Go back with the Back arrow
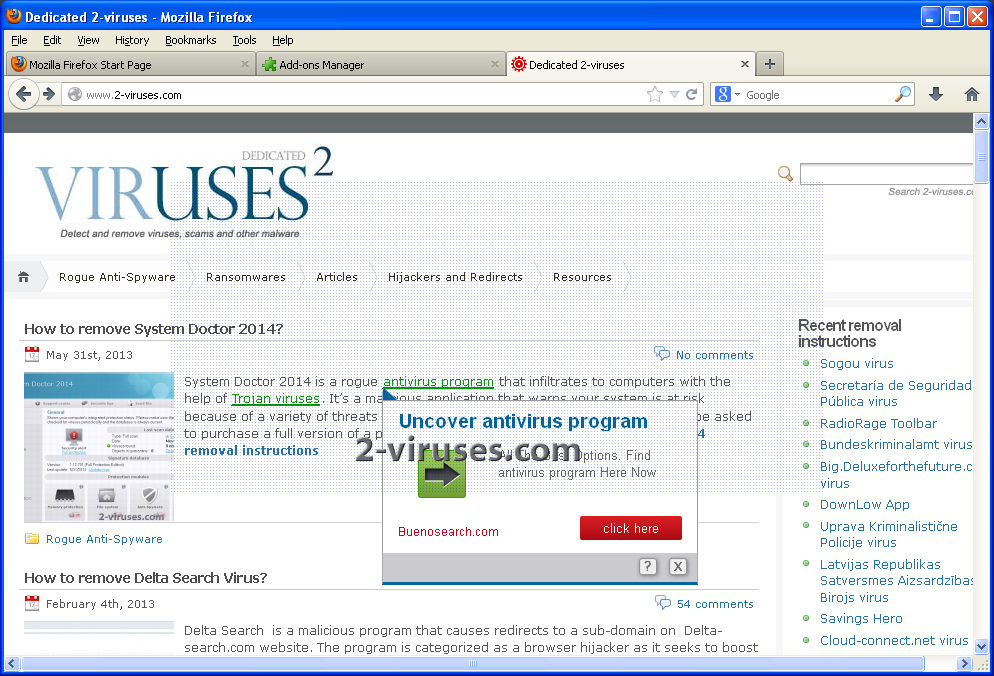 [x=23, y=94]
